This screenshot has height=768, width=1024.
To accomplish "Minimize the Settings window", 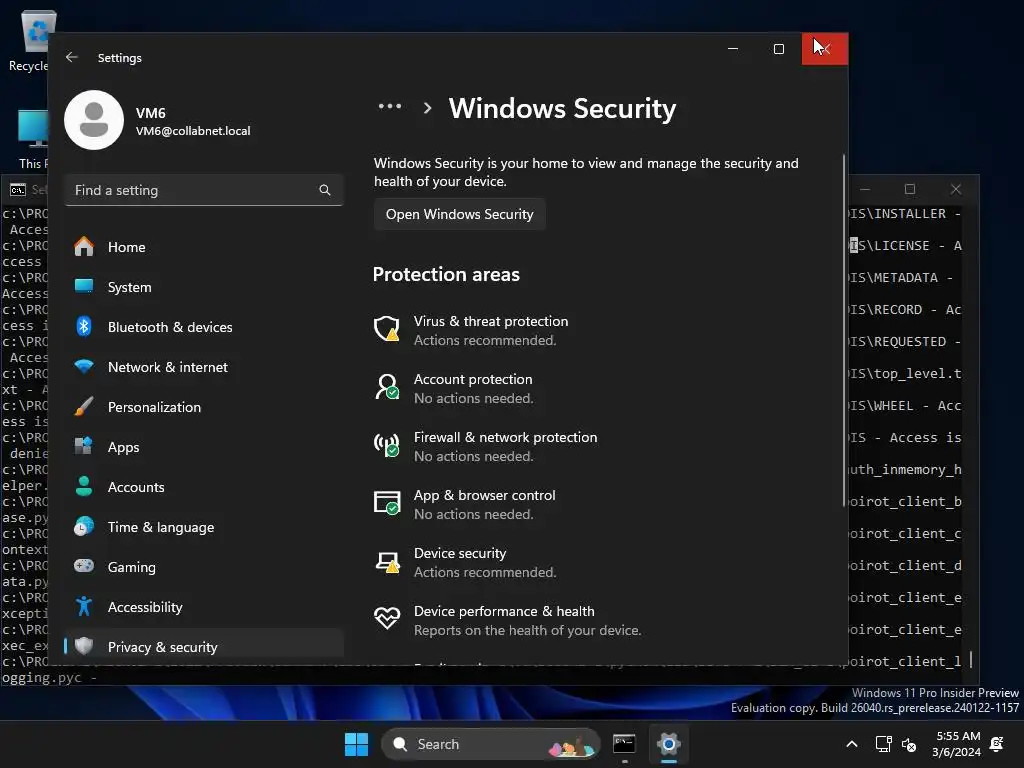I will (733, 49).
